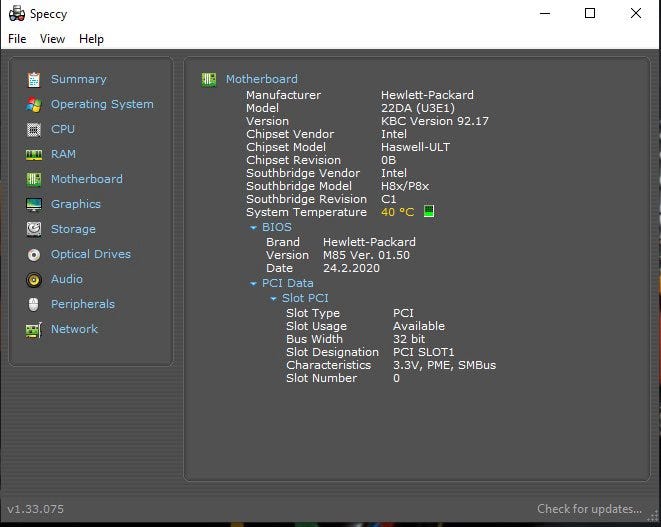Image resolution: width=661 pixels, height=527 pixels.
Task: Select Characteristics value 3.3V, PME, SMBus
Action: point(445,365)
